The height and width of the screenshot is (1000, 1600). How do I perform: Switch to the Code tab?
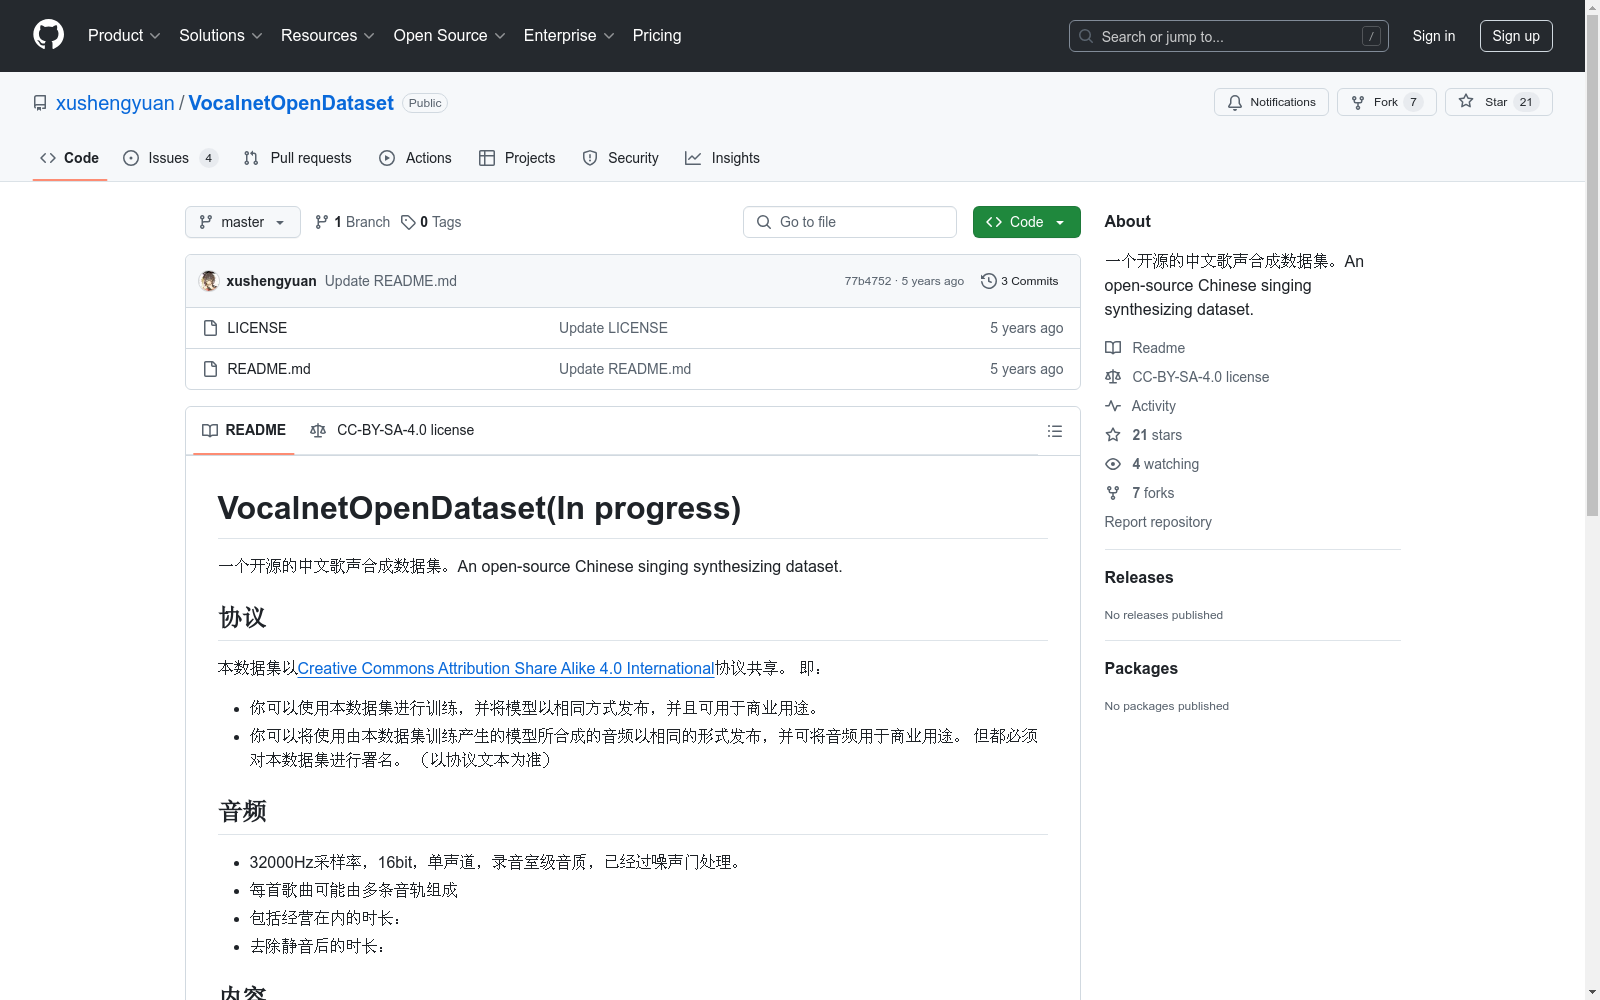[x=70, y=158]
